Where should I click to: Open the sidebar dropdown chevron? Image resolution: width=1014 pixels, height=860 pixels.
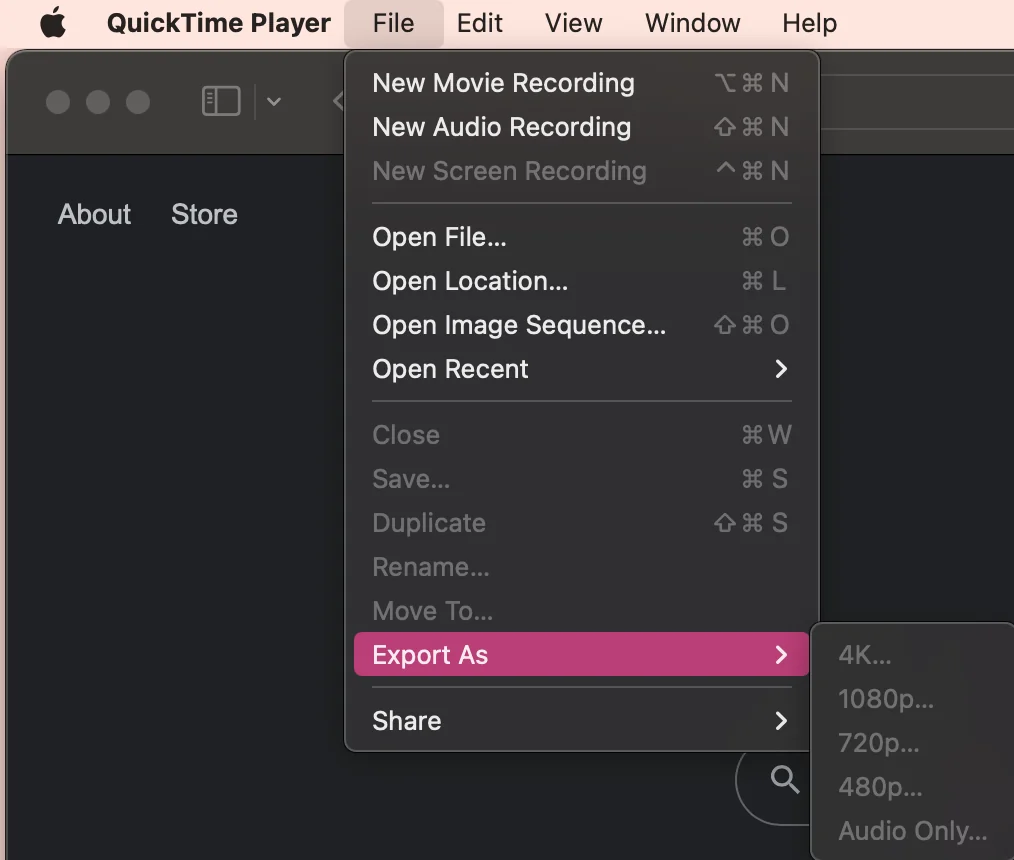(274, 102)
